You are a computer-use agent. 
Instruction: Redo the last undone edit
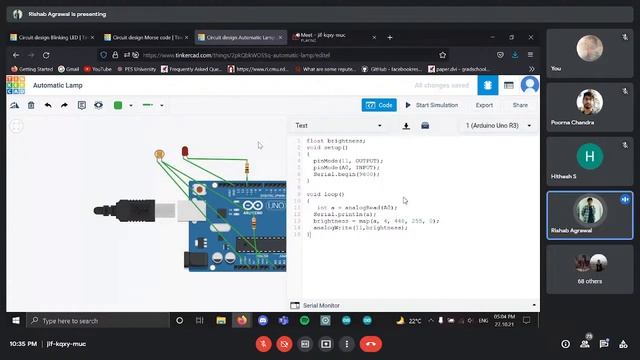tap(64, 105)
